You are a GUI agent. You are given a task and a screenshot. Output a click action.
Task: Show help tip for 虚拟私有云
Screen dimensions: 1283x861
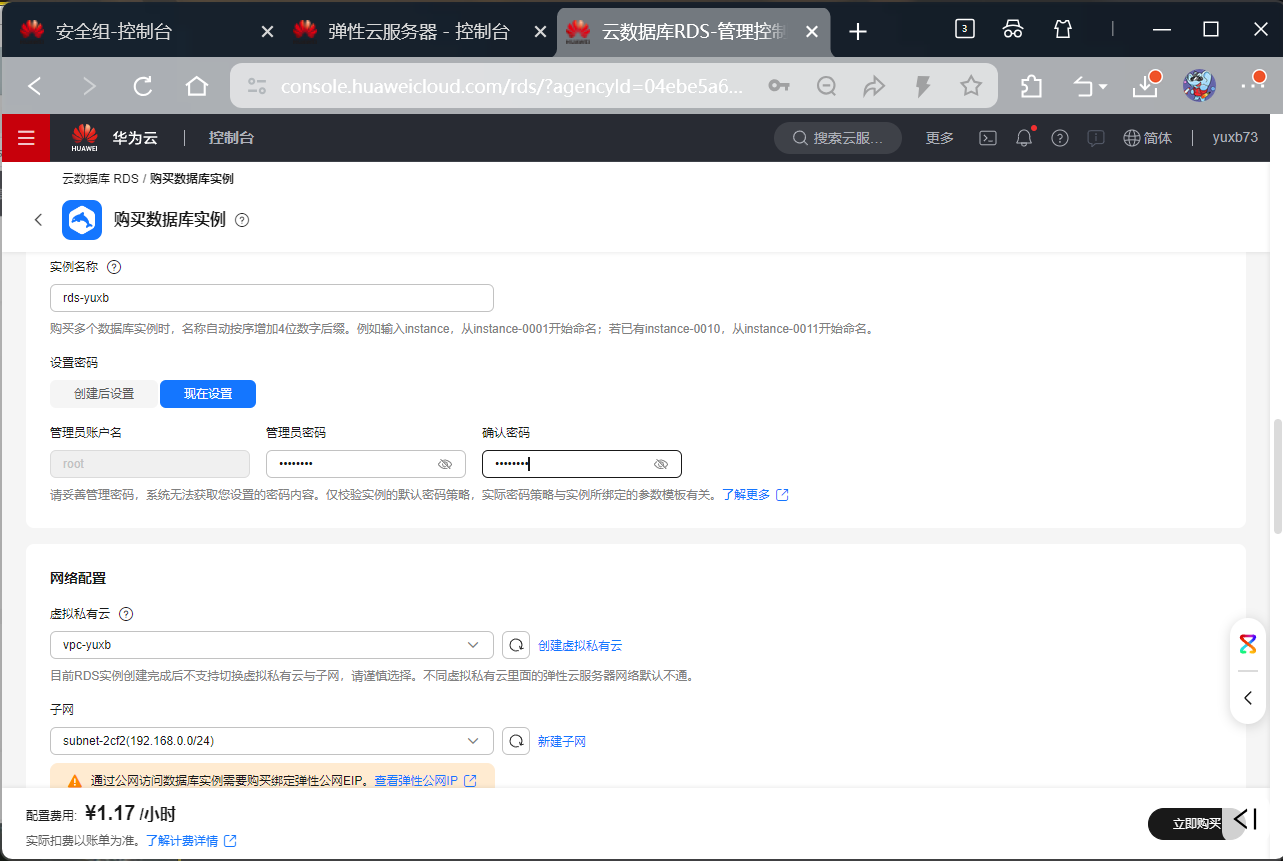coord(126,614)
